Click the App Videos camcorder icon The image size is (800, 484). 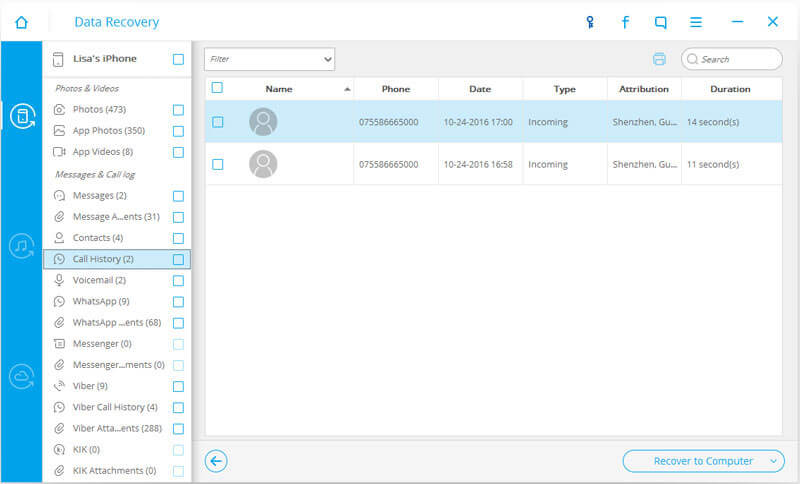(x=59, y=151)
